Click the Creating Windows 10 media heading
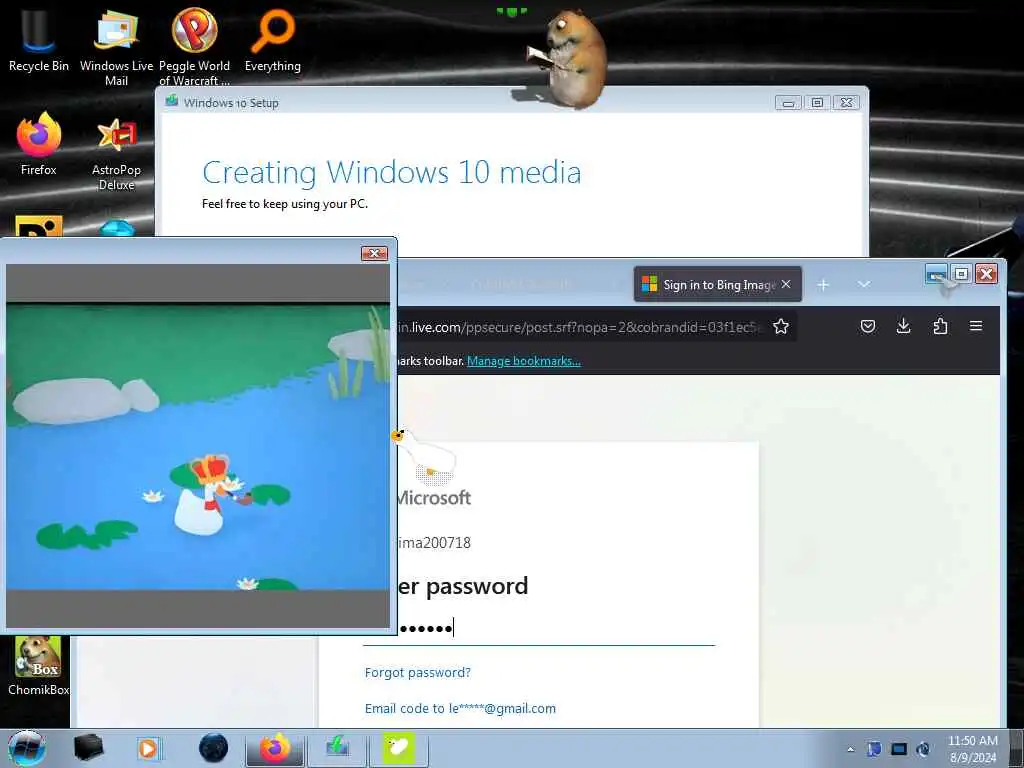 [391, 173]
